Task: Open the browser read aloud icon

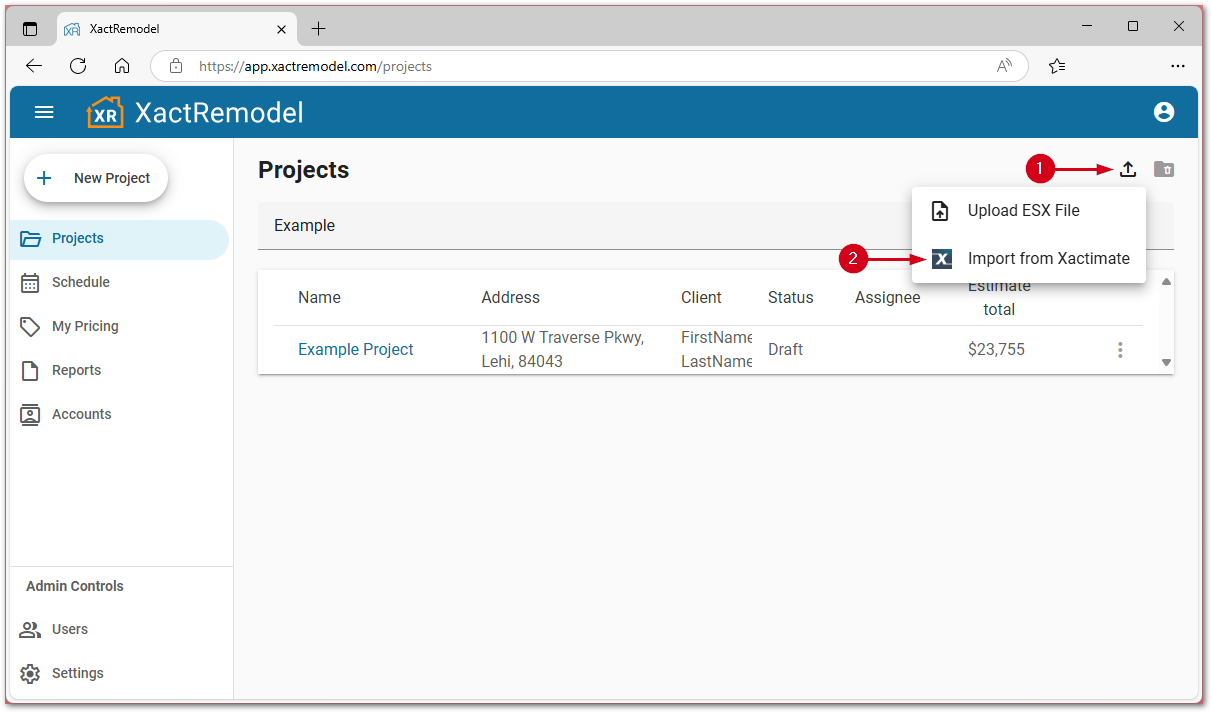Action: (1004, 66)
